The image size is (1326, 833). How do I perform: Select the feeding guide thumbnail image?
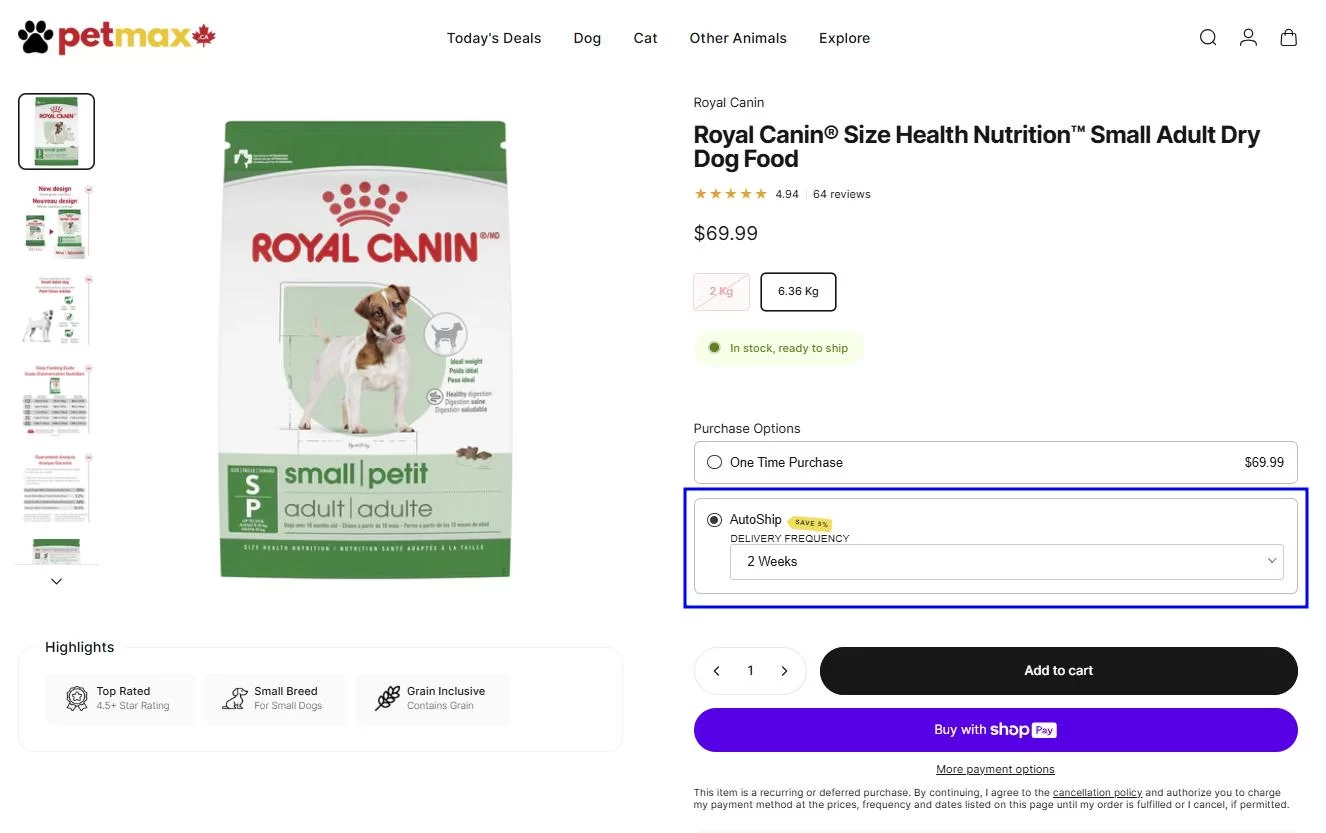(56, 398)
